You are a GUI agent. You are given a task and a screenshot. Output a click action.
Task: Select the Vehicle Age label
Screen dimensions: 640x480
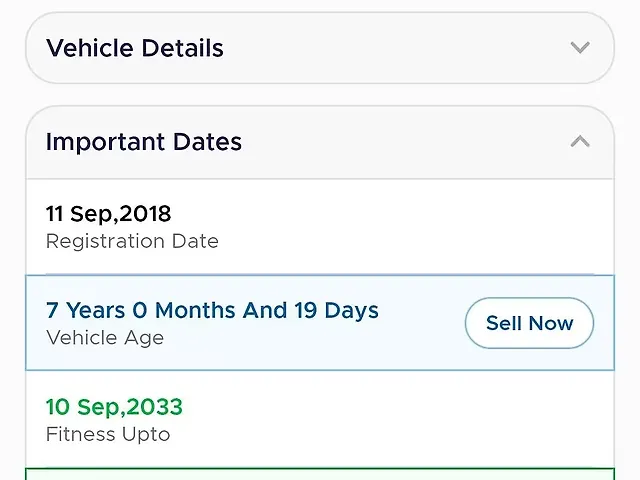(105, 338)
